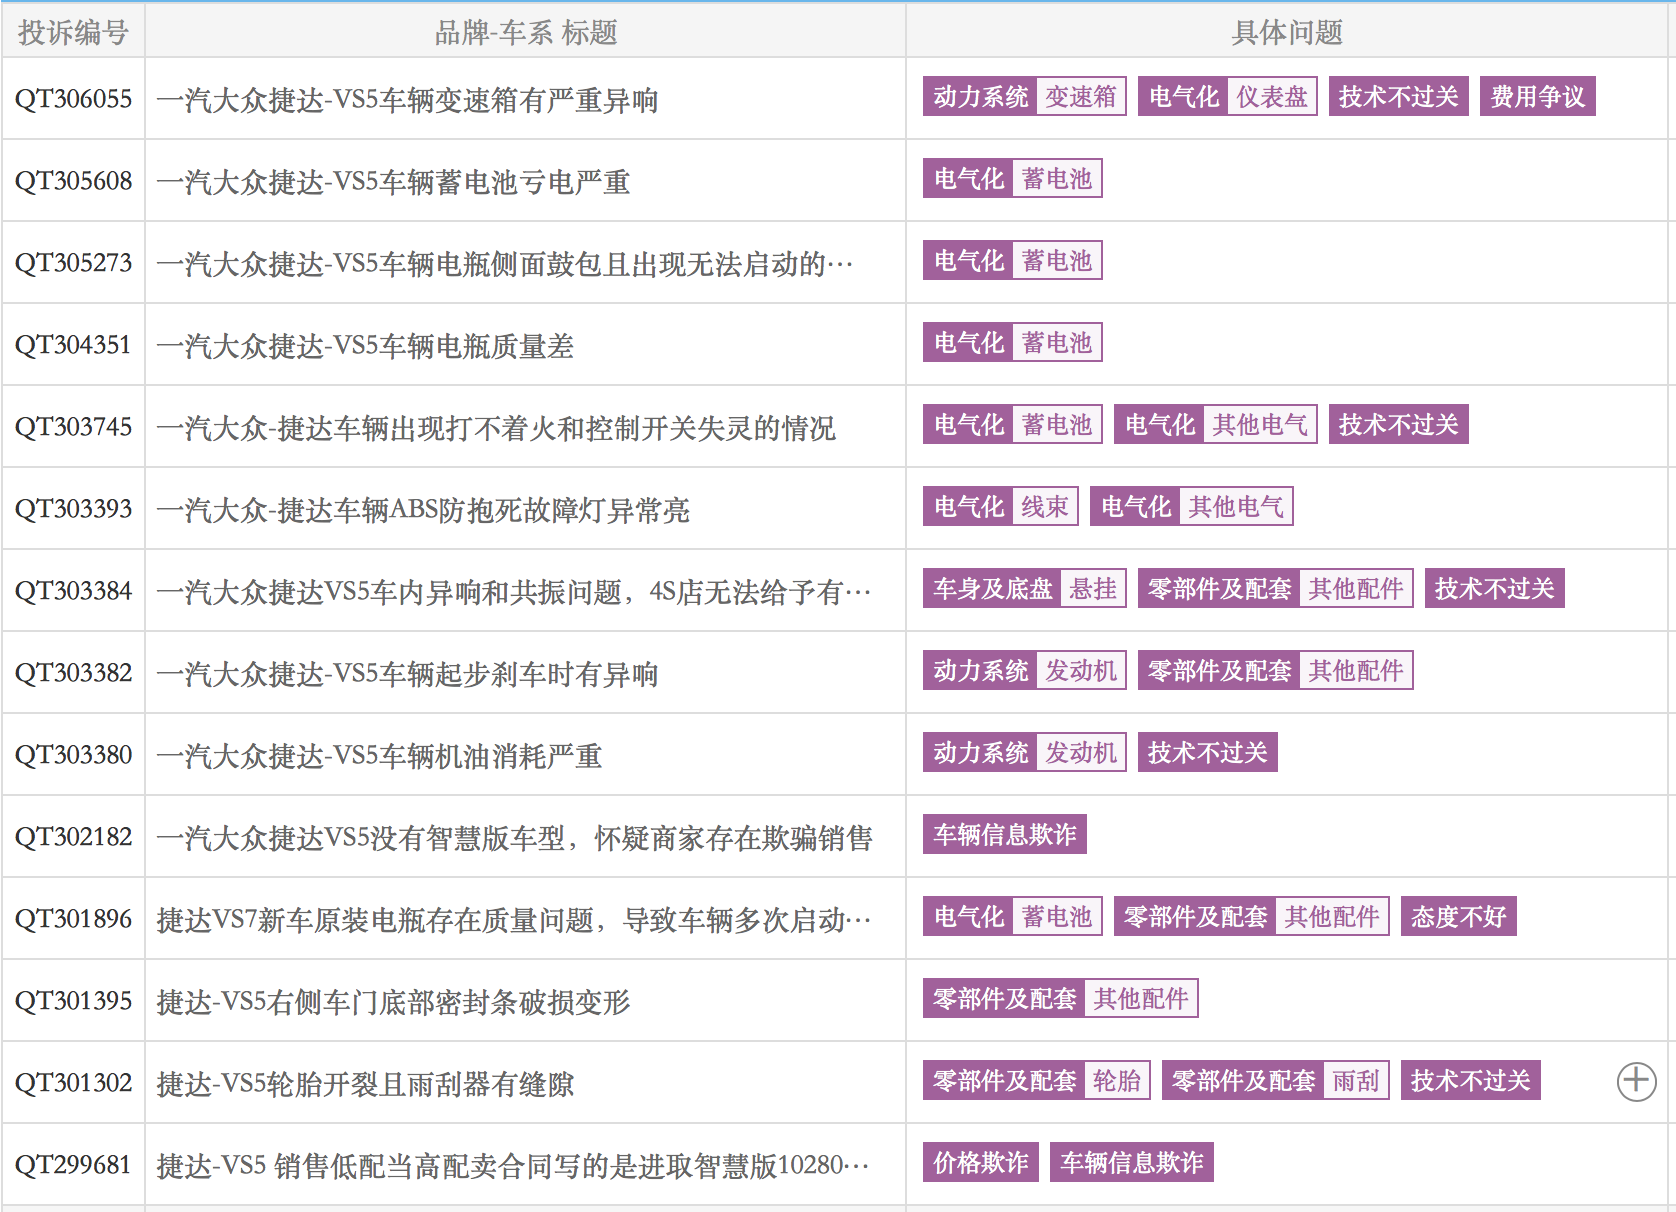Select complaint number QT303382

pos(73,673)
